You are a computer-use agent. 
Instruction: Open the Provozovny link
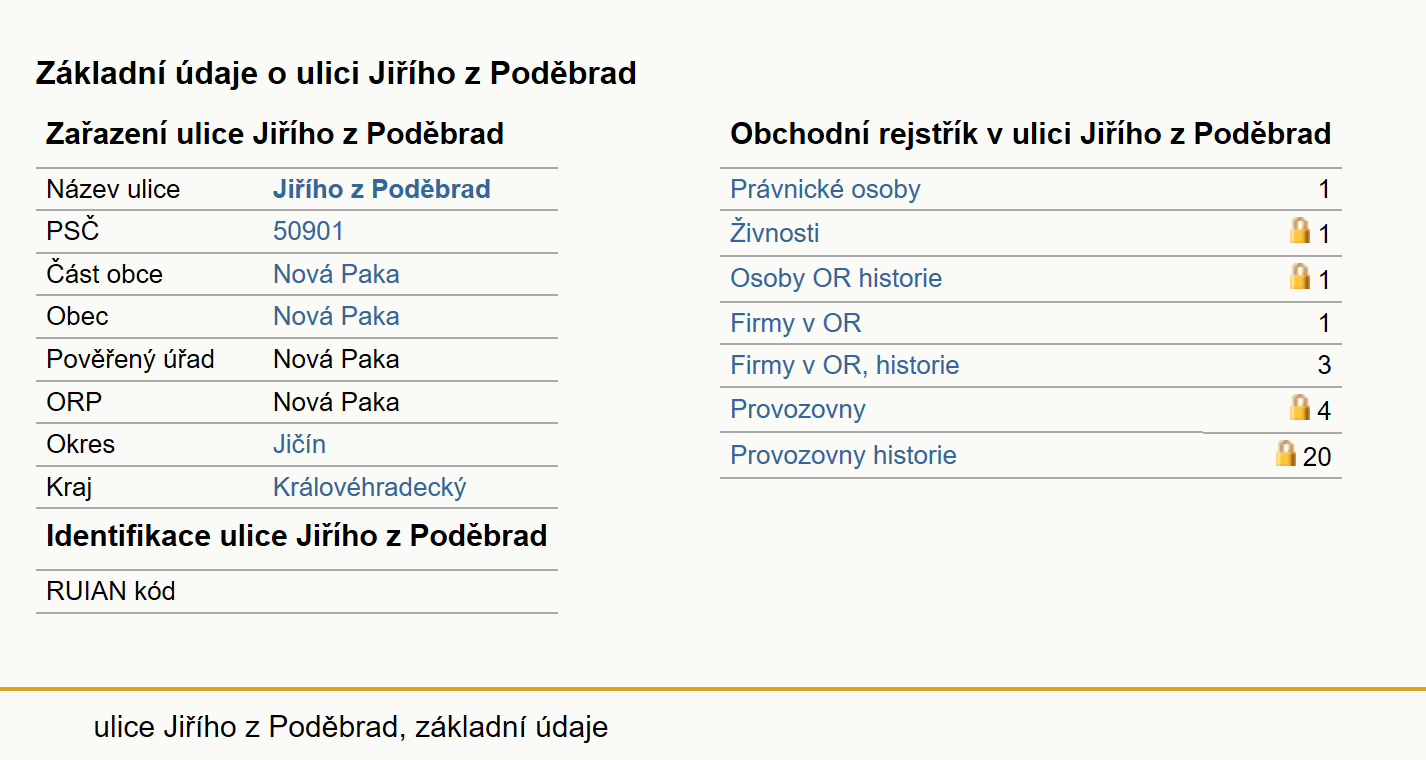click(798, 409)
